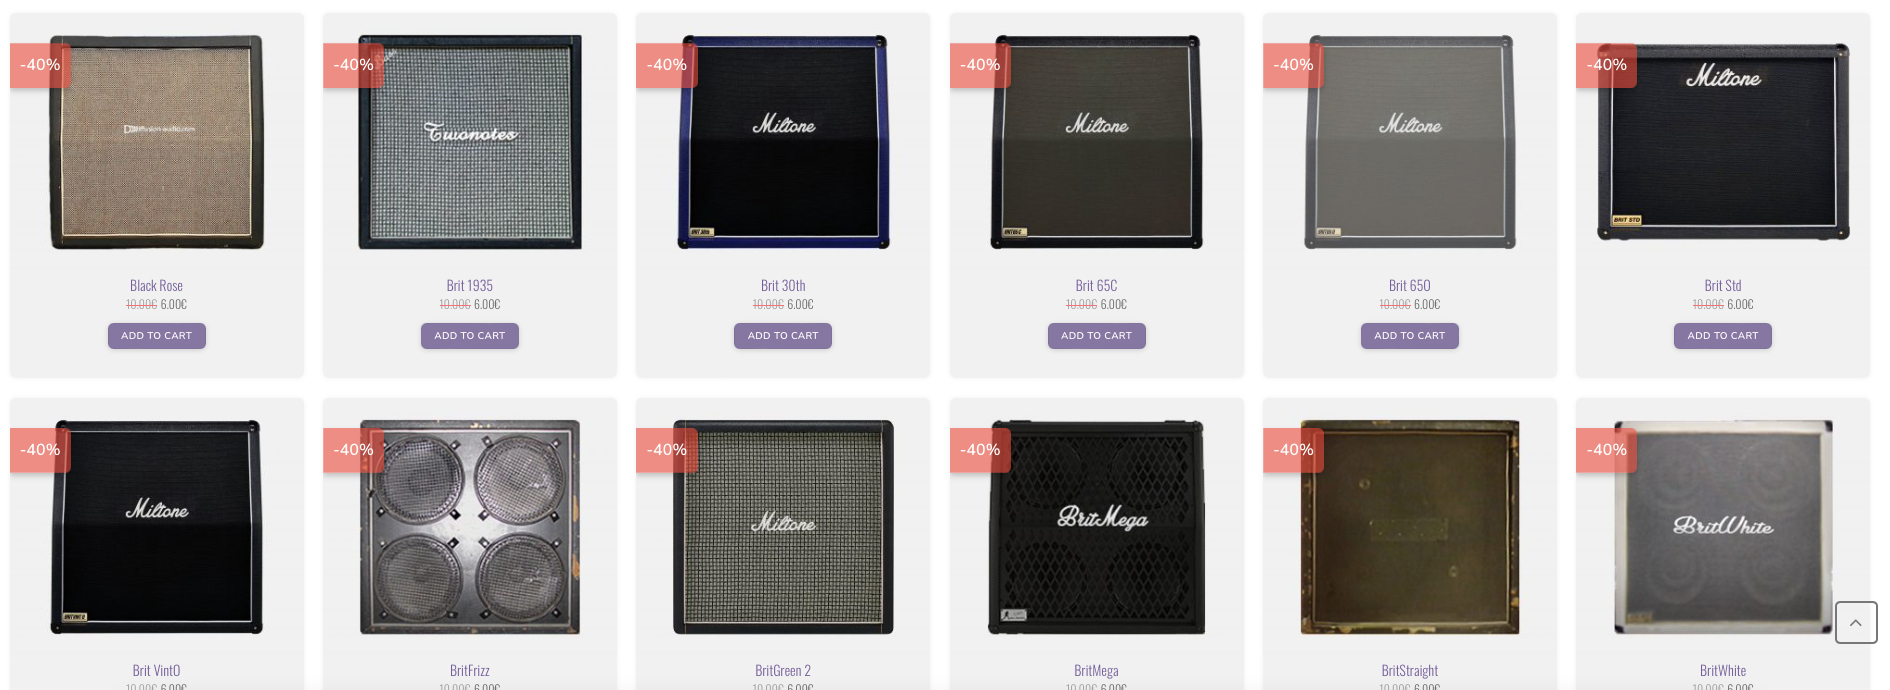This screenshot has width=1890, height=690.
Task: Add Brit 1935 to cart
Action: pyautogui.click(x=470, y=336)
